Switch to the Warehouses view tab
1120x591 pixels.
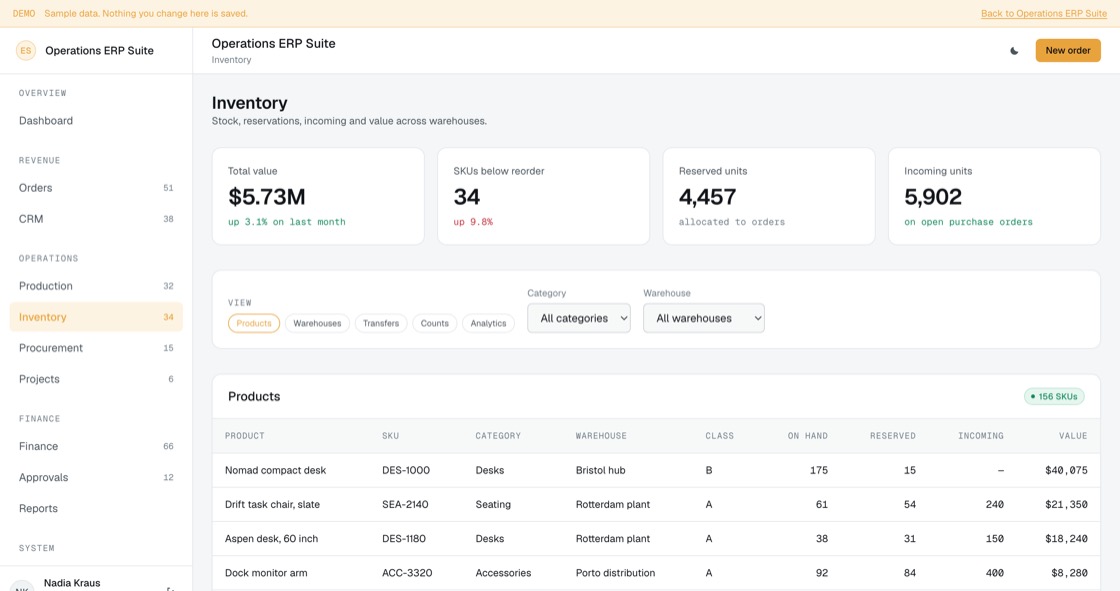[317, 323]
